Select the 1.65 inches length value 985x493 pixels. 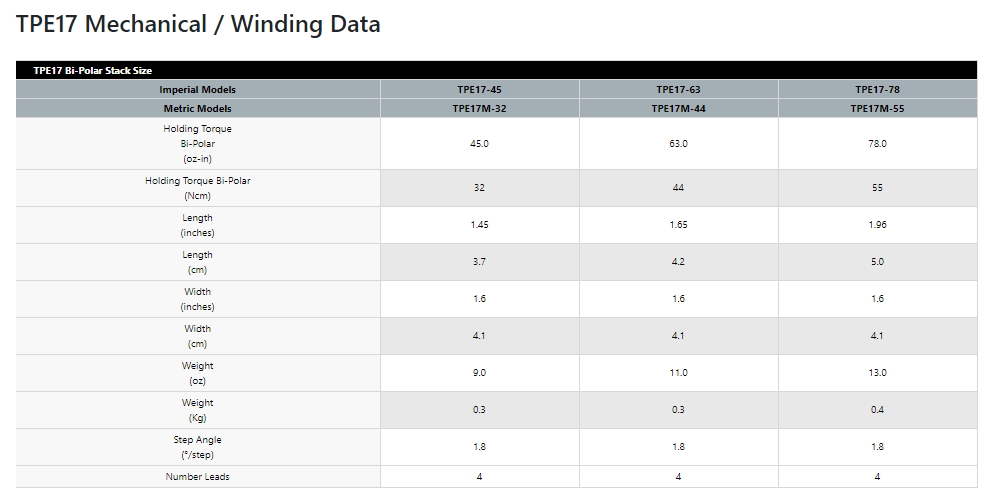(678, 225)
